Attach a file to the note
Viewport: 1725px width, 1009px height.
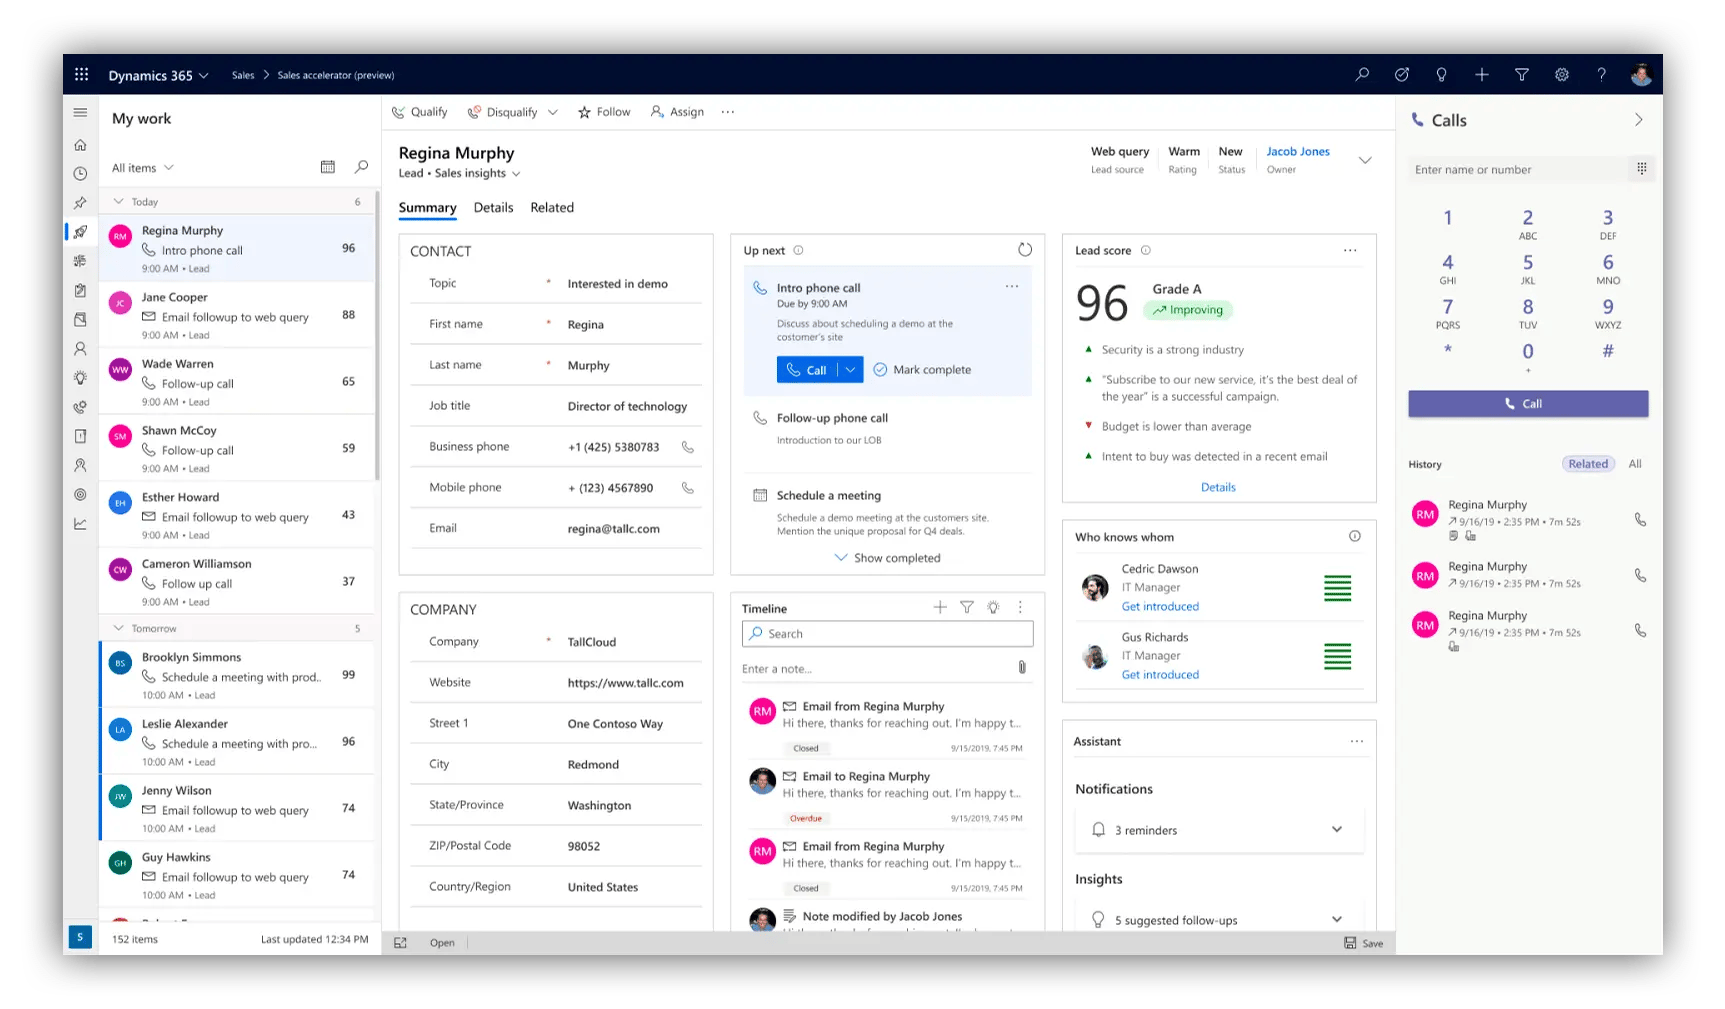(x=1021, y=668)
